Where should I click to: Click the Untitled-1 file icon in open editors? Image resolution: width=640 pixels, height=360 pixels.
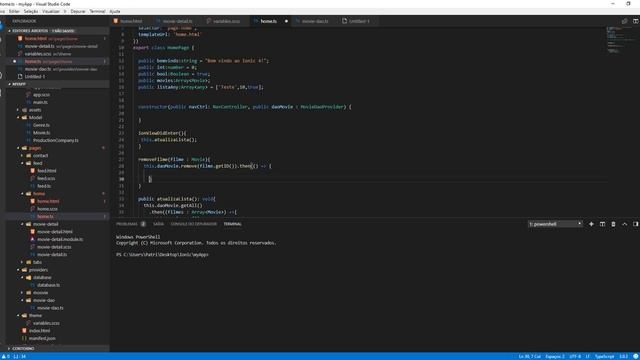[x=20, y=76]
